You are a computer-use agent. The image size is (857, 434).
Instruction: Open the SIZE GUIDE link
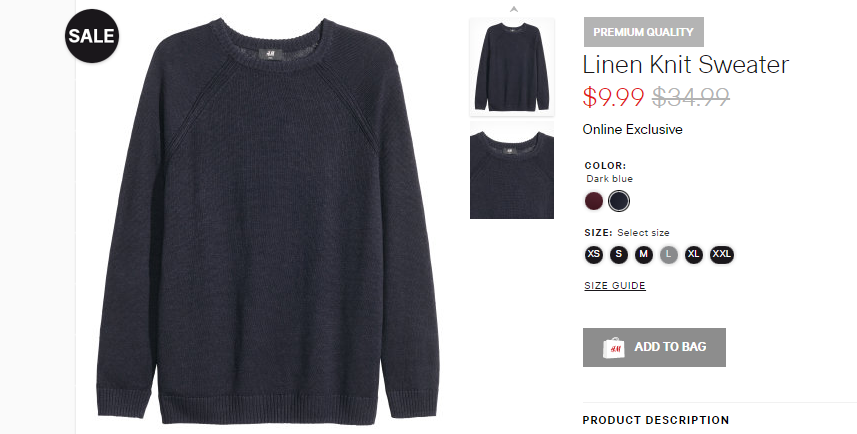tap(615, 286)
